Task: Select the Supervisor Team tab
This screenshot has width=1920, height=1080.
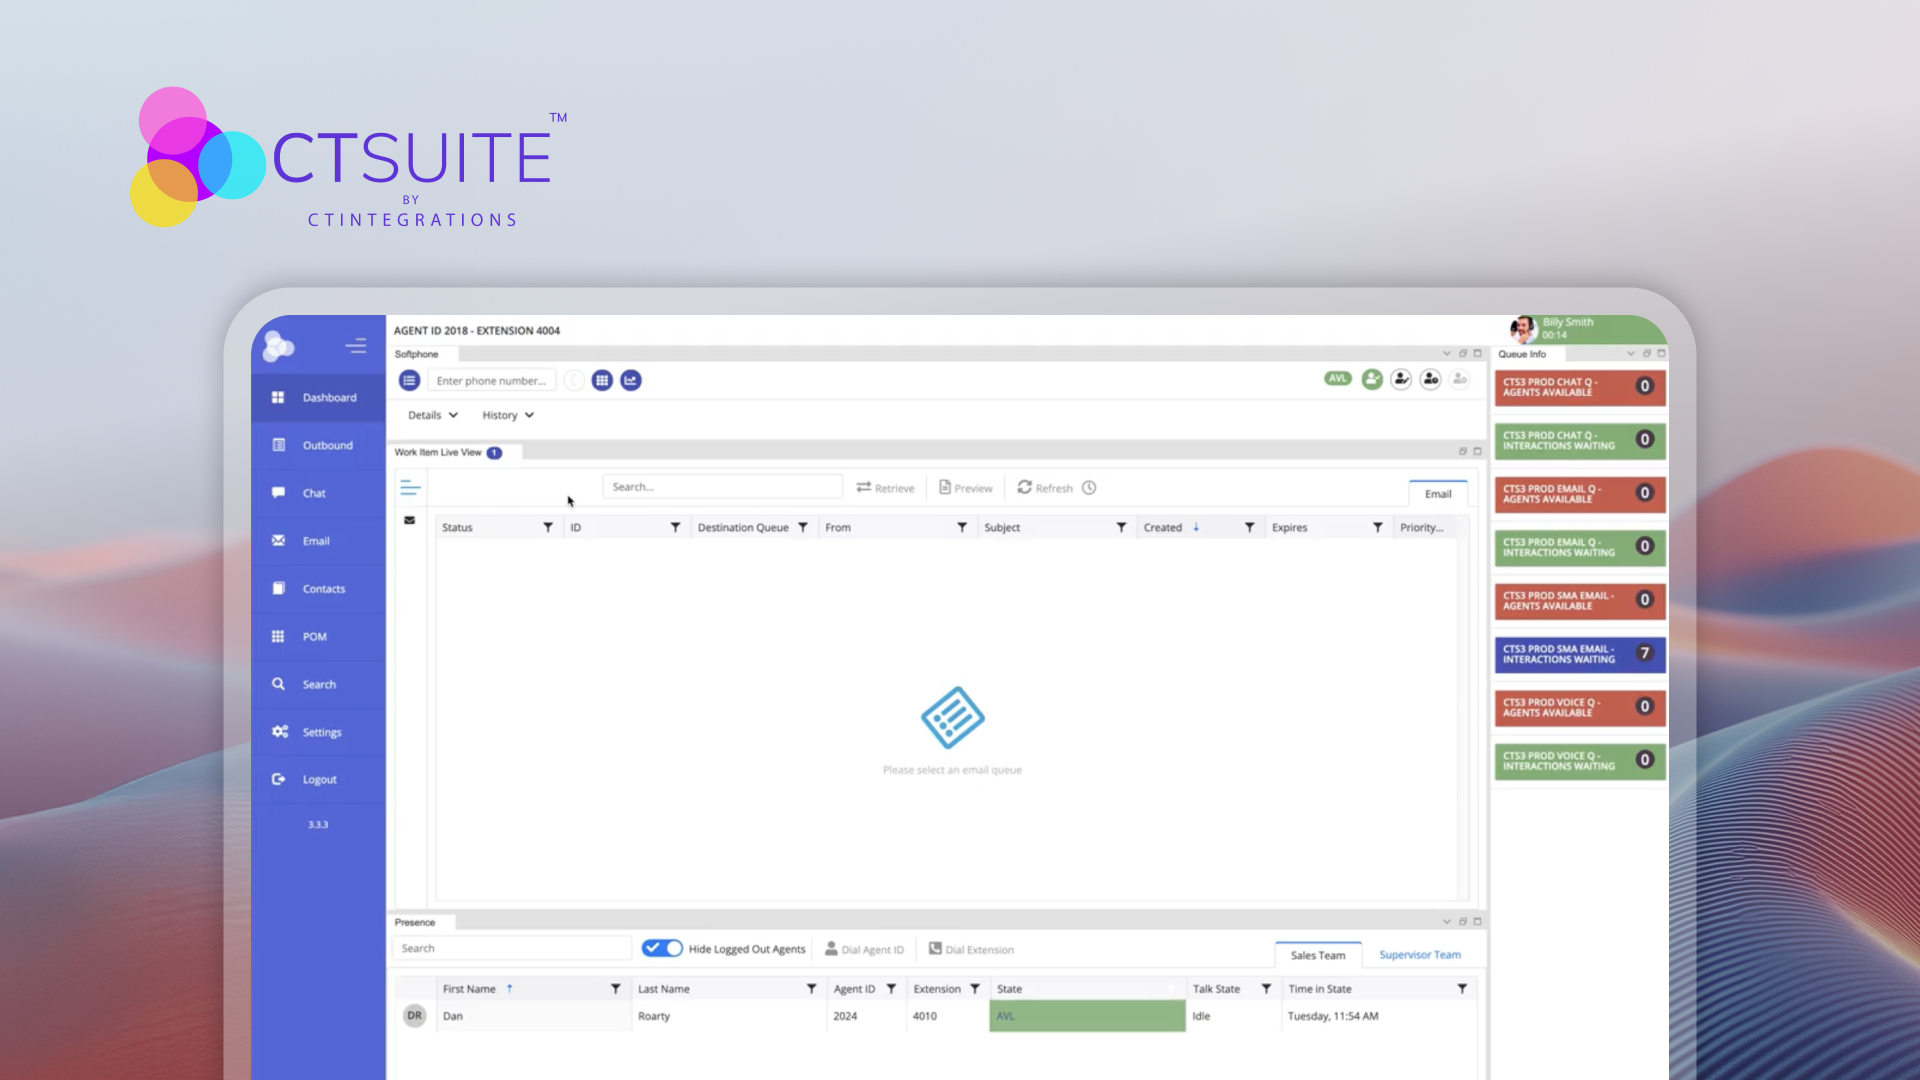Action: coord(1420,955)
